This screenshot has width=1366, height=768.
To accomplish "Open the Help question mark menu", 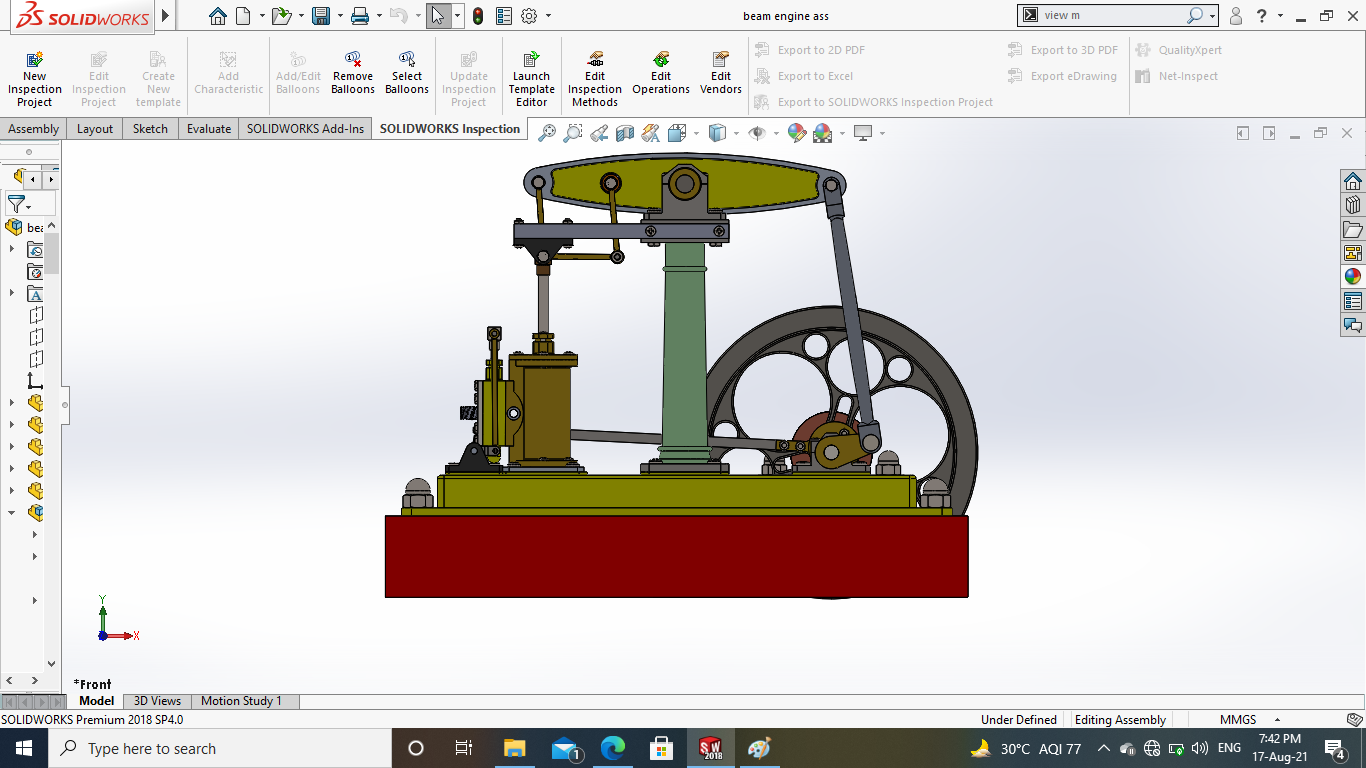I will (1262, 16).
